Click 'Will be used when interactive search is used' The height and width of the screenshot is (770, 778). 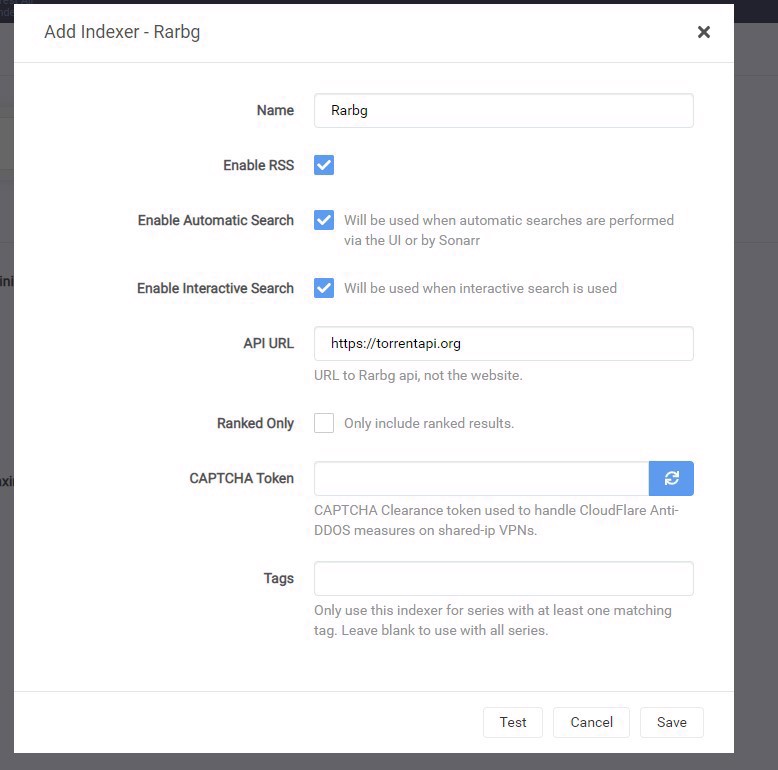pyautogui.click(x=480, y=288)
